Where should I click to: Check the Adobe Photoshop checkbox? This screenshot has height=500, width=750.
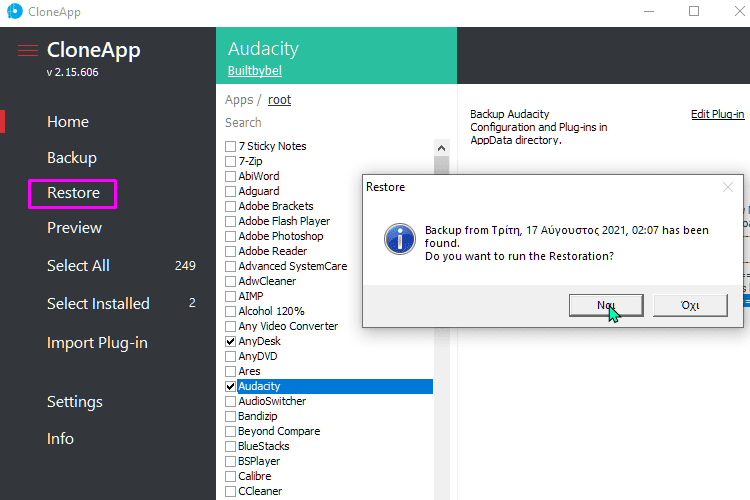pos(231,236)
